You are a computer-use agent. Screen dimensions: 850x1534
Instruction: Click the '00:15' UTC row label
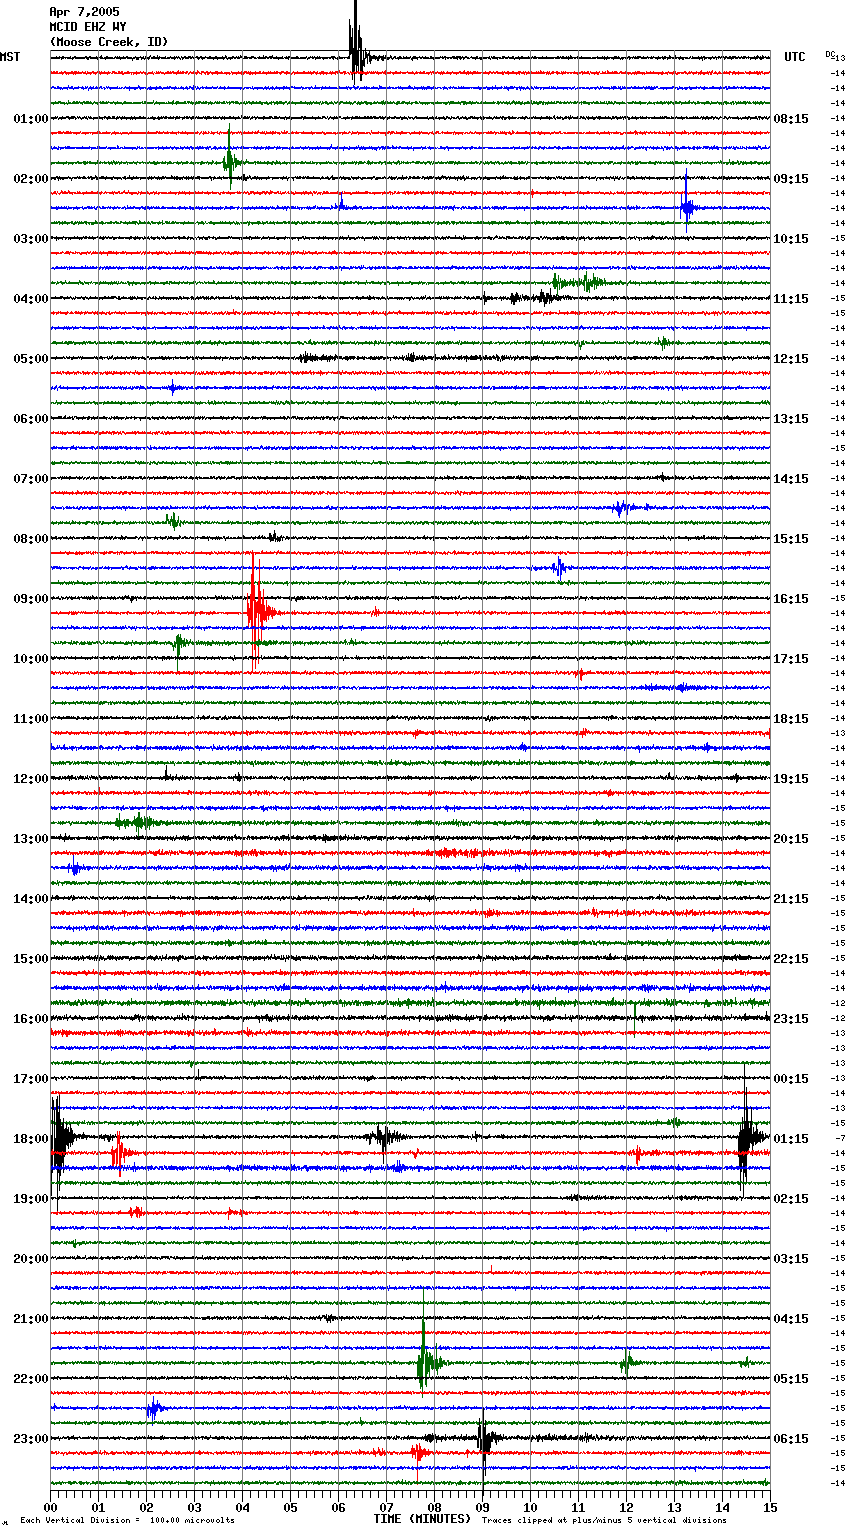[x=791, y=1079]
